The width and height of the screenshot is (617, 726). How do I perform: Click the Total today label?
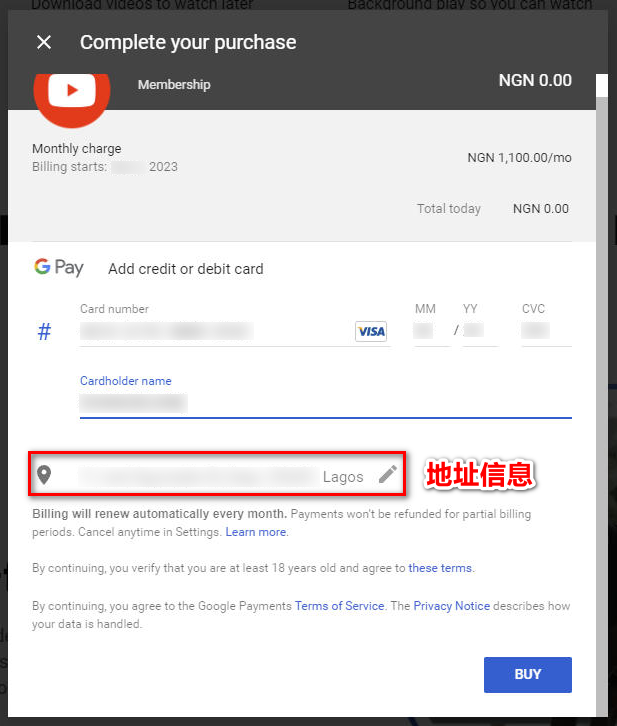(449, 209)
